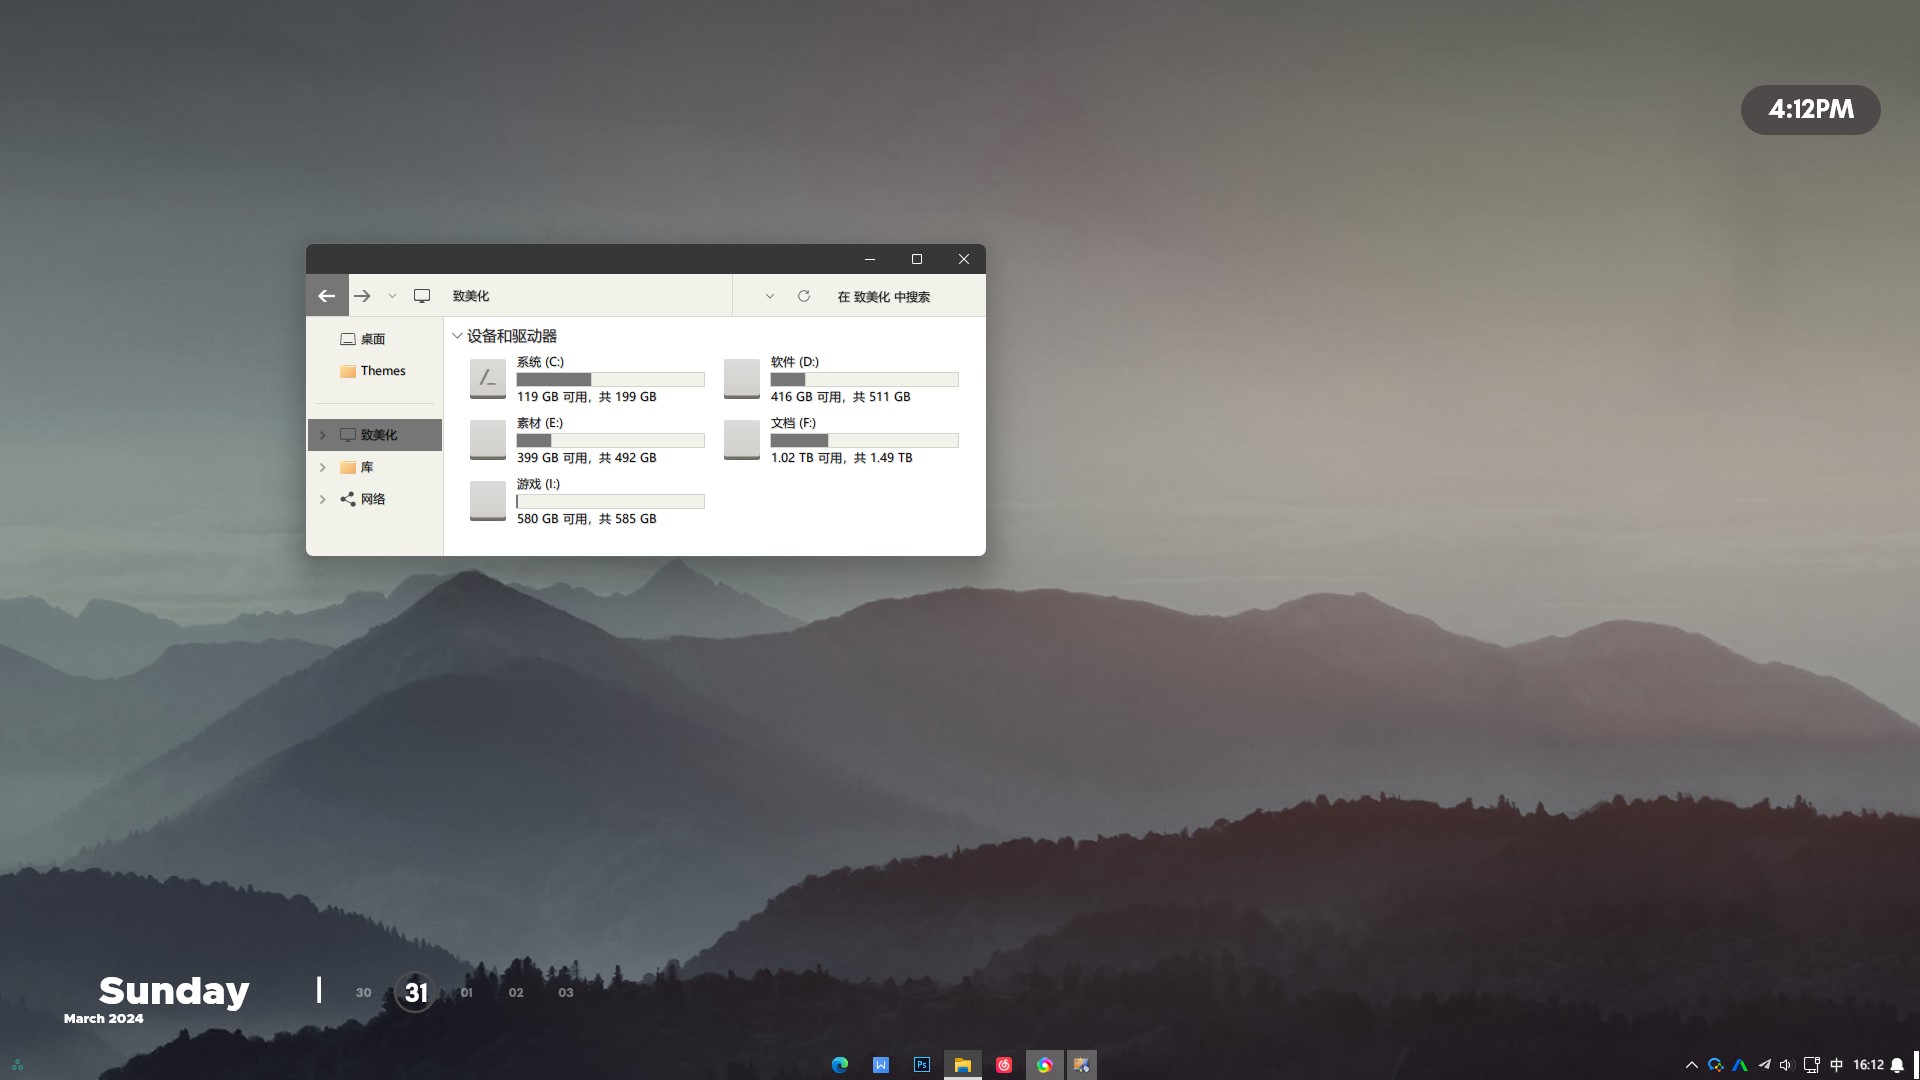The width and height of the screenshot is (1920, 1080).
Task: Select 桌面 in the navigation pane
Action: (372, 339)
